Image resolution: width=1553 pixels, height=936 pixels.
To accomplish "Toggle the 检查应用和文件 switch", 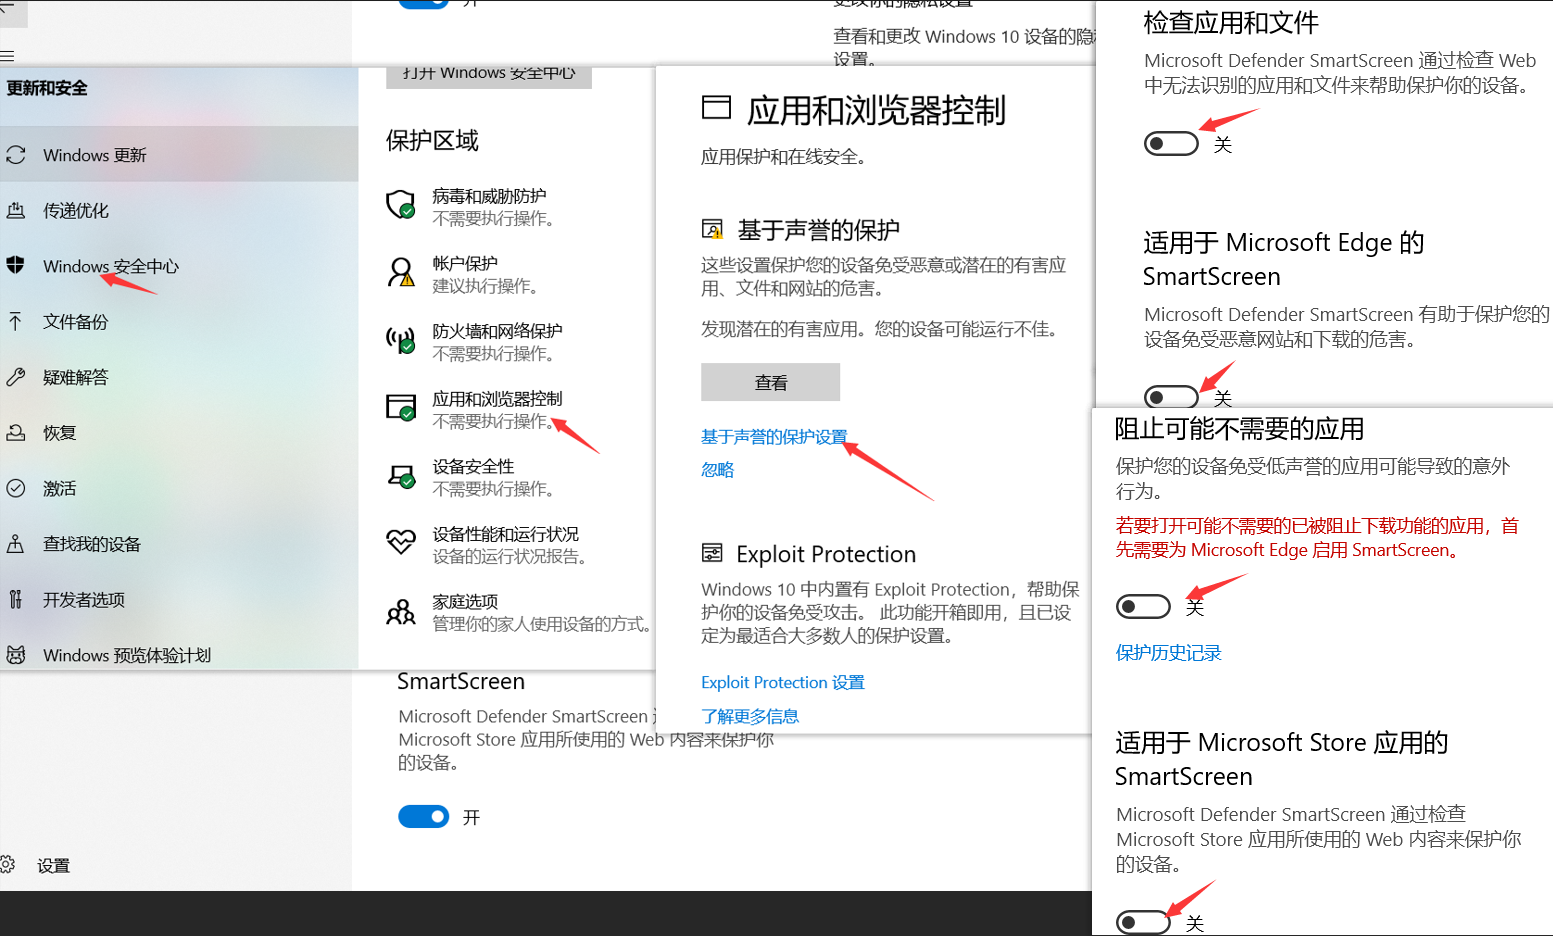I will click(x=1170, y=144).
